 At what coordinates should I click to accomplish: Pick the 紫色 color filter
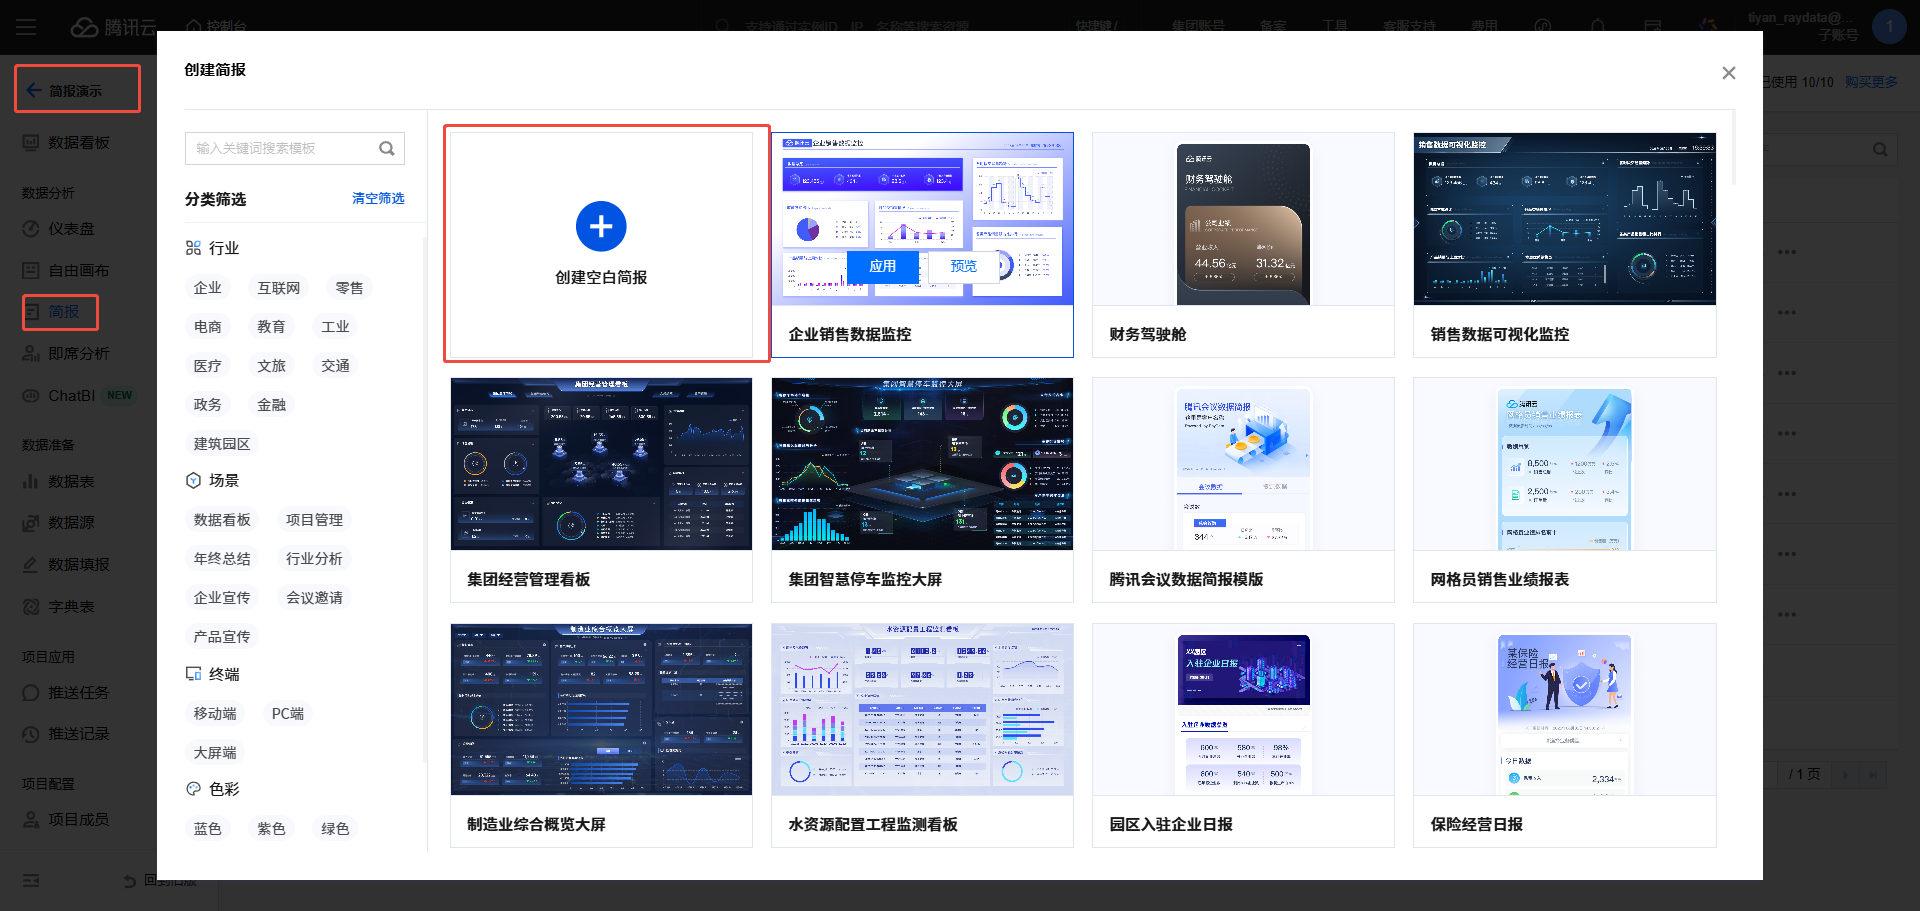pos(271,829)
